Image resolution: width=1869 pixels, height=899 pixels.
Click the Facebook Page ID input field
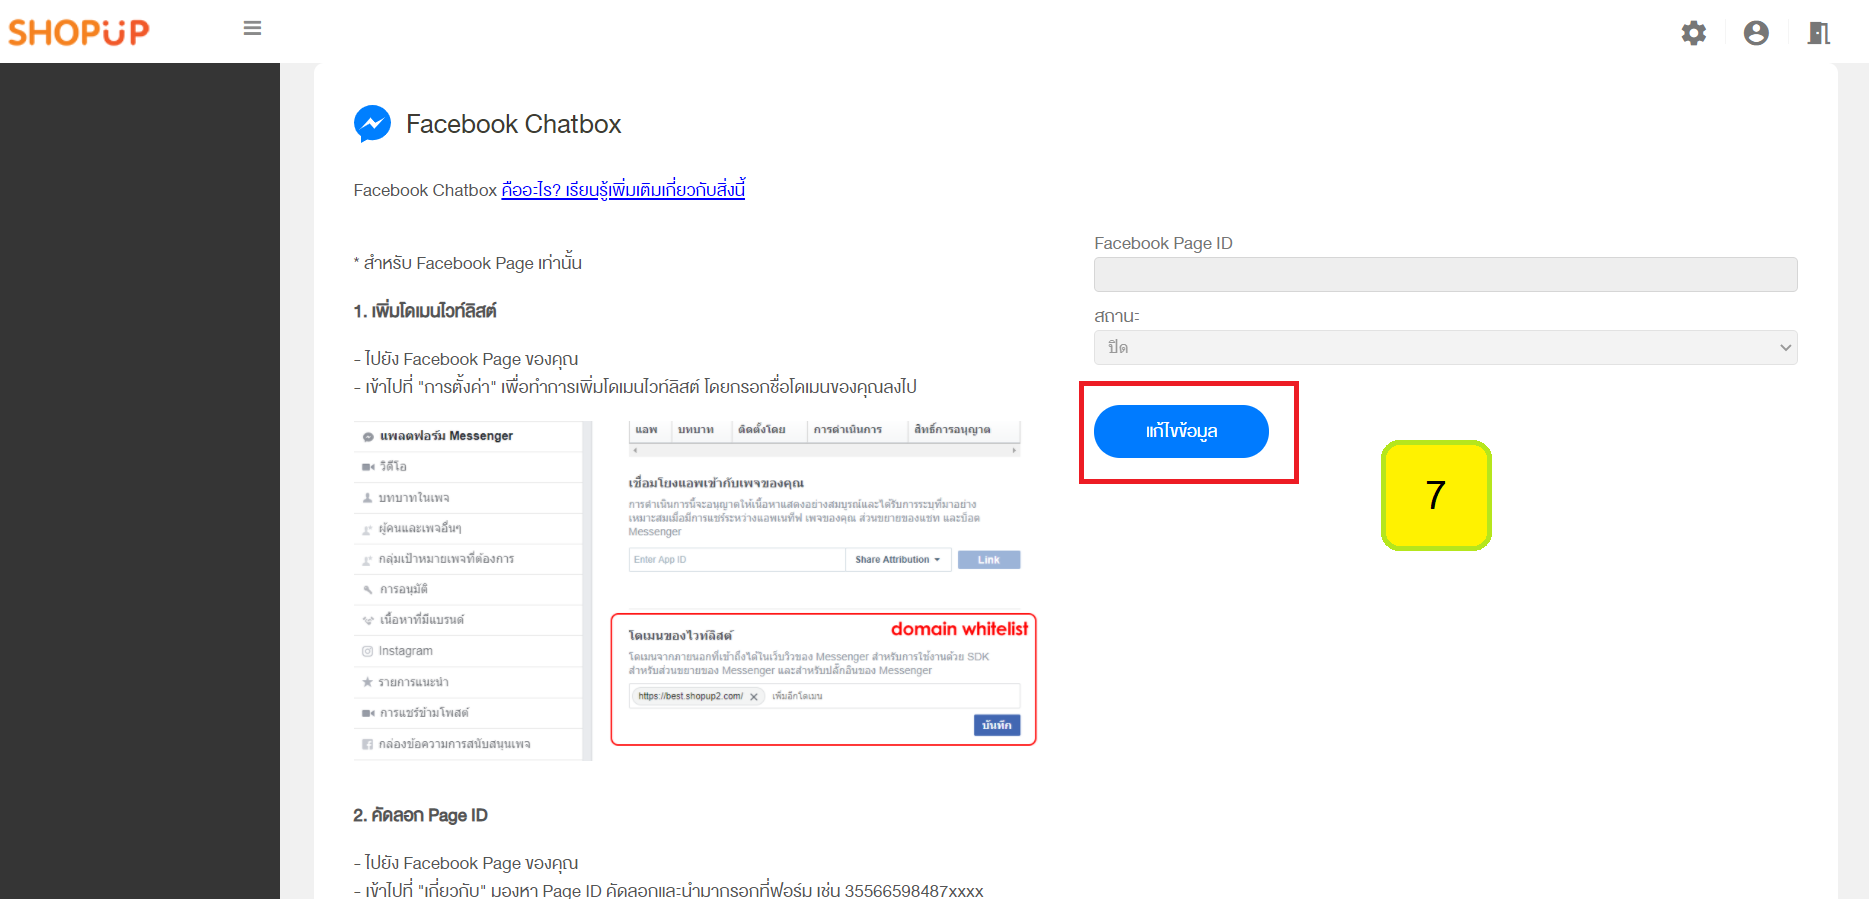tap(1445, 275)
